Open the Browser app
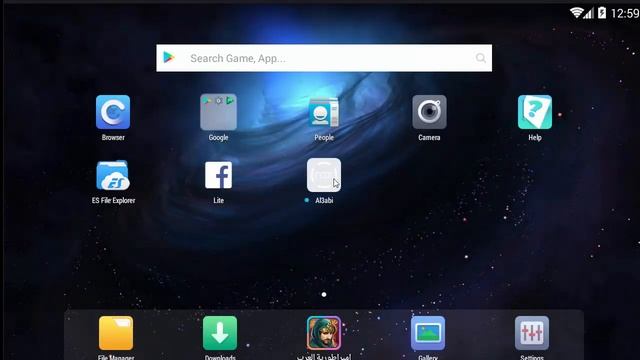The height and width of the screenshot is (360, 640). point(113,112)
